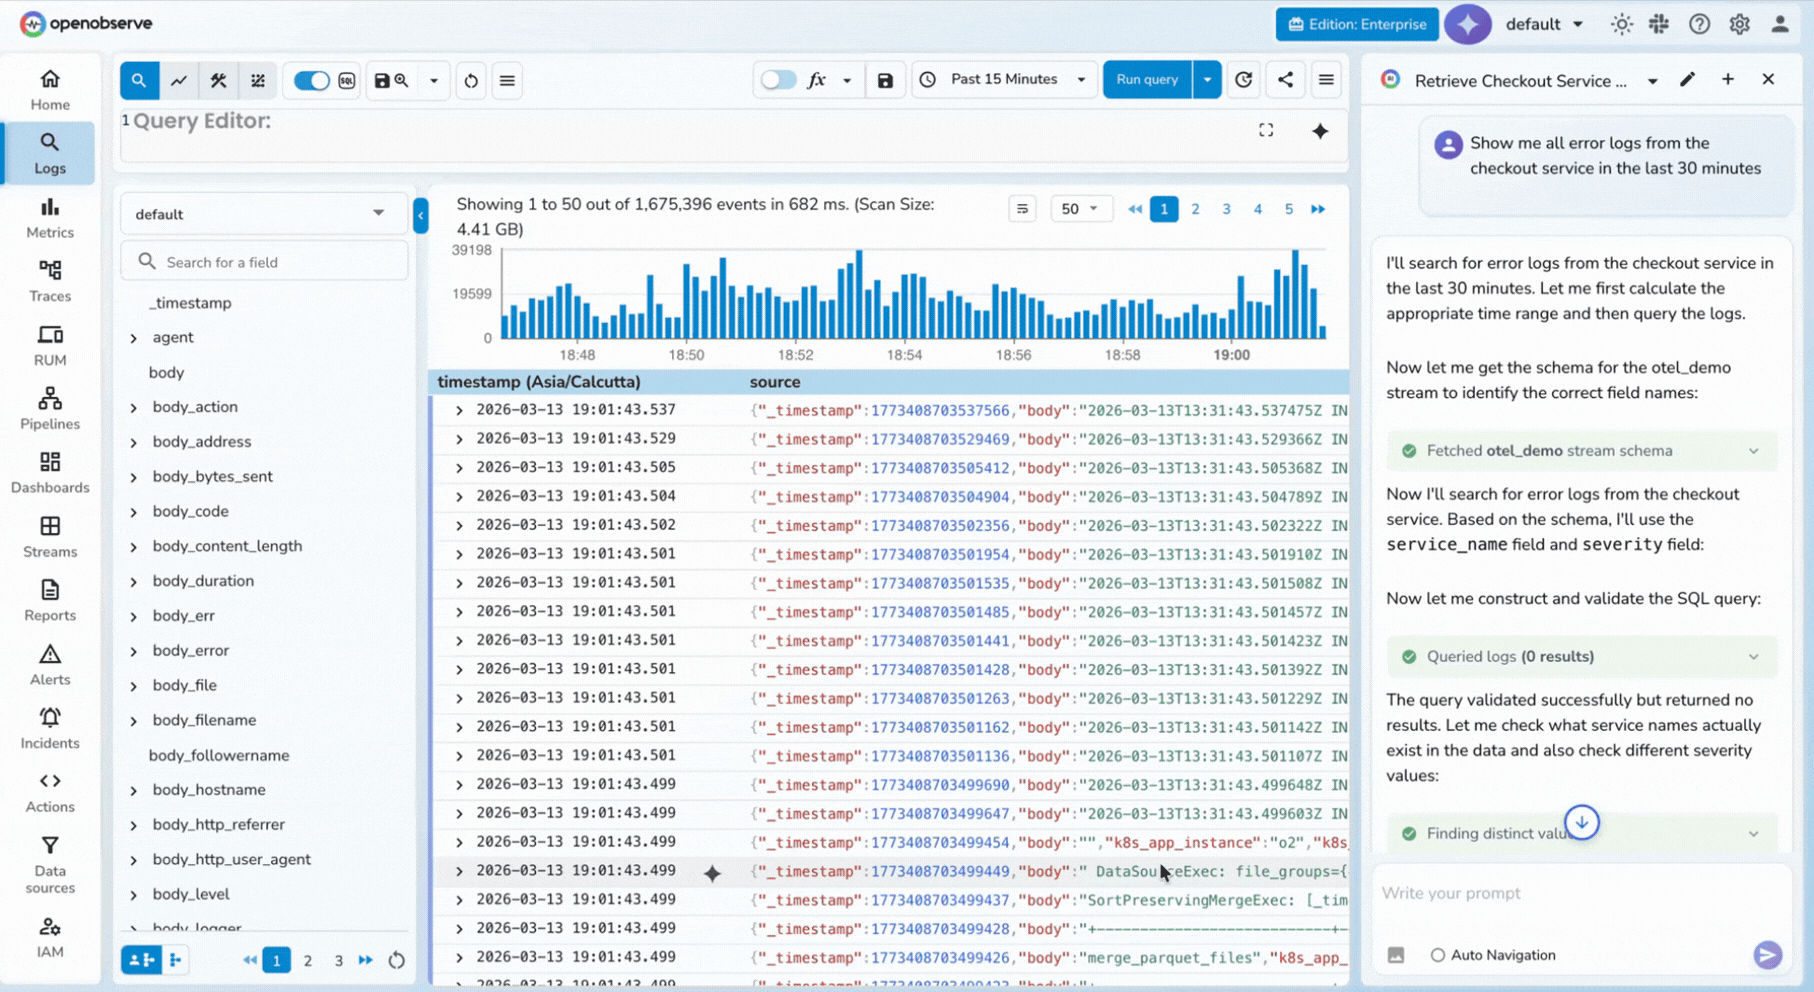
Task: Select the line-chart visualize mode icon in toolbar
Action: tap(180, 80)
